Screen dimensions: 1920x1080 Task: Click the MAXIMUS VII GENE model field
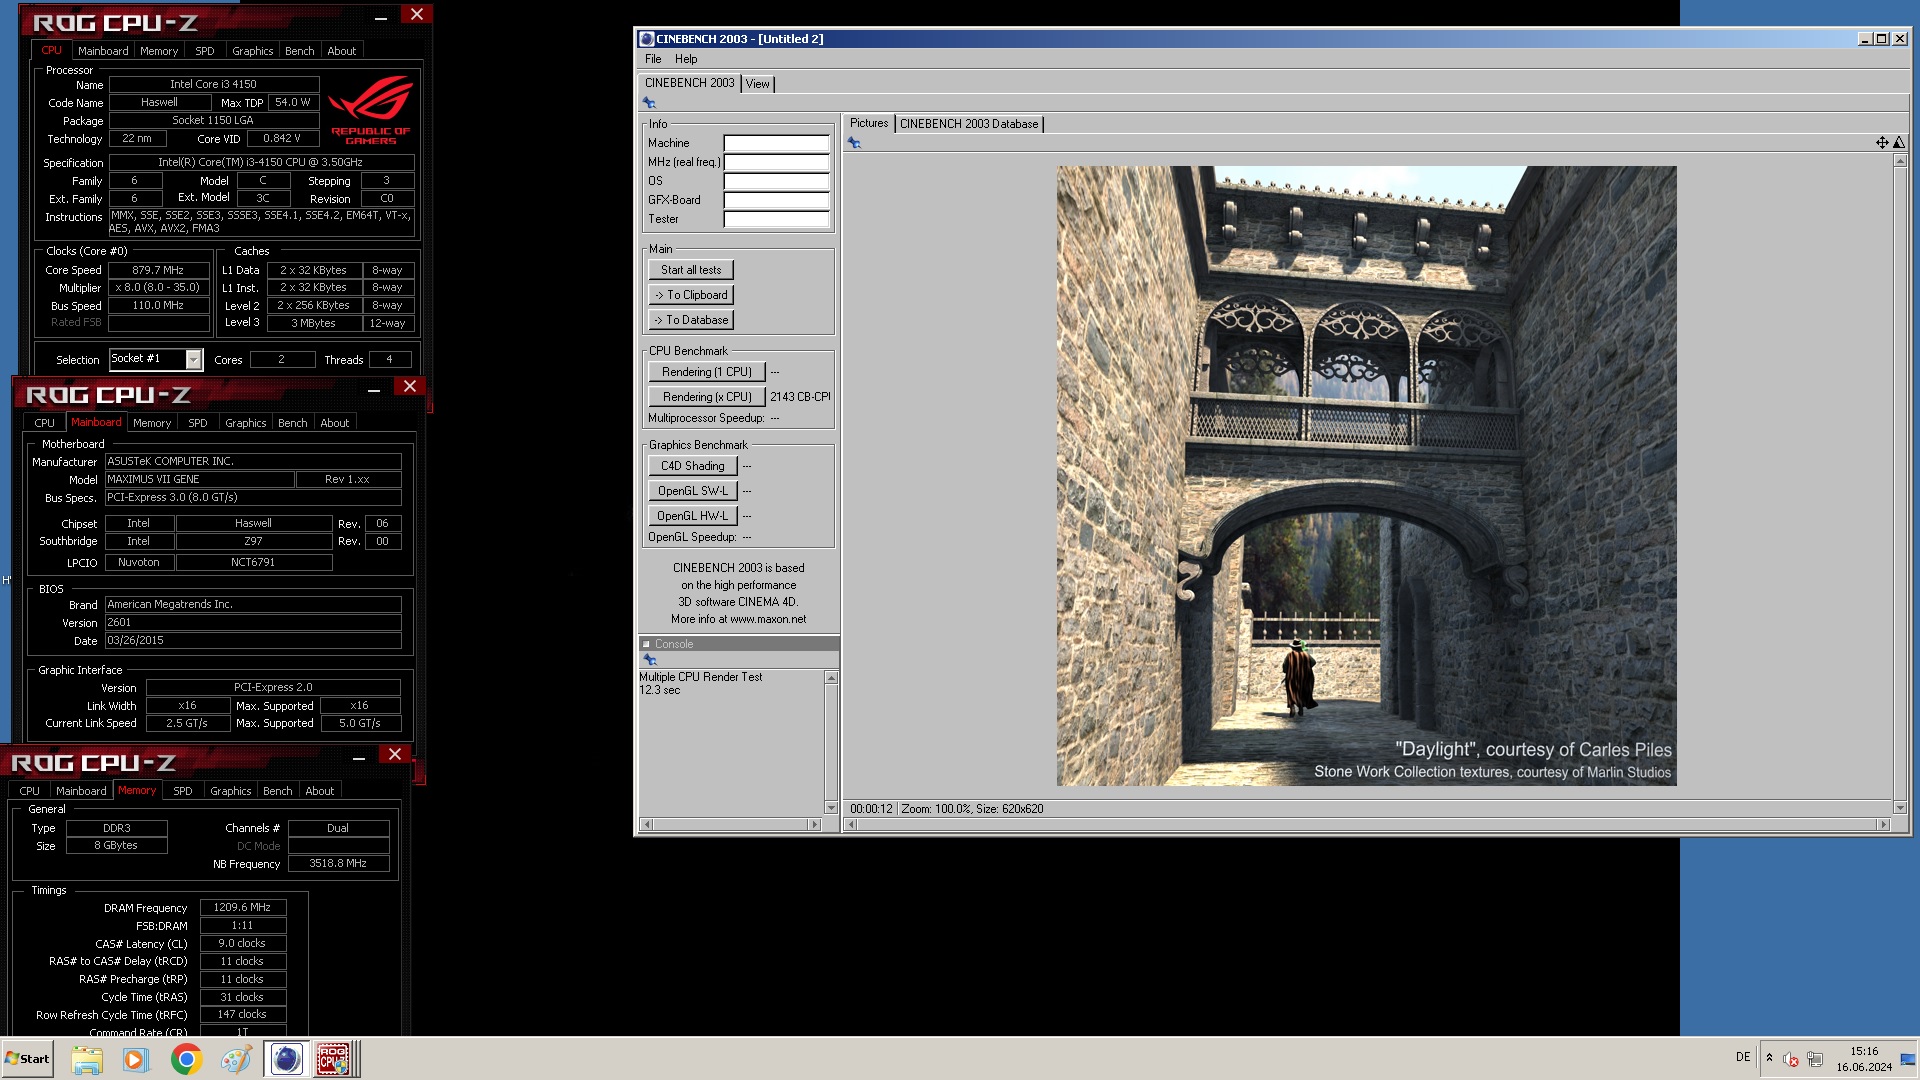200,479
